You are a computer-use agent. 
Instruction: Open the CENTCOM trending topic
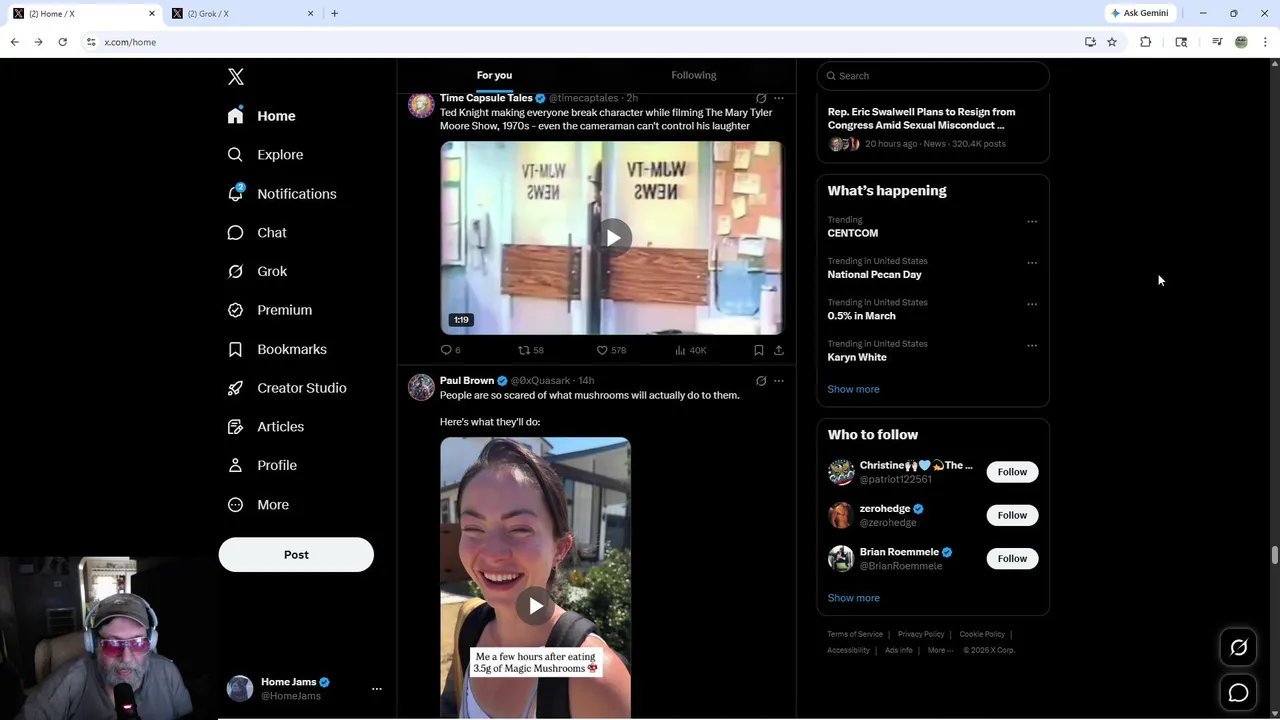853,233
